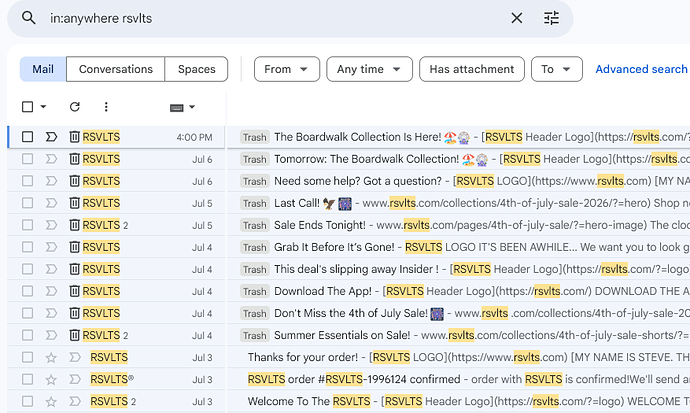Image resolution: width=690 pixels, height=413 pixels.
Task: Expand the select-all dropdown arrow
Action: [x=43, y=107]
